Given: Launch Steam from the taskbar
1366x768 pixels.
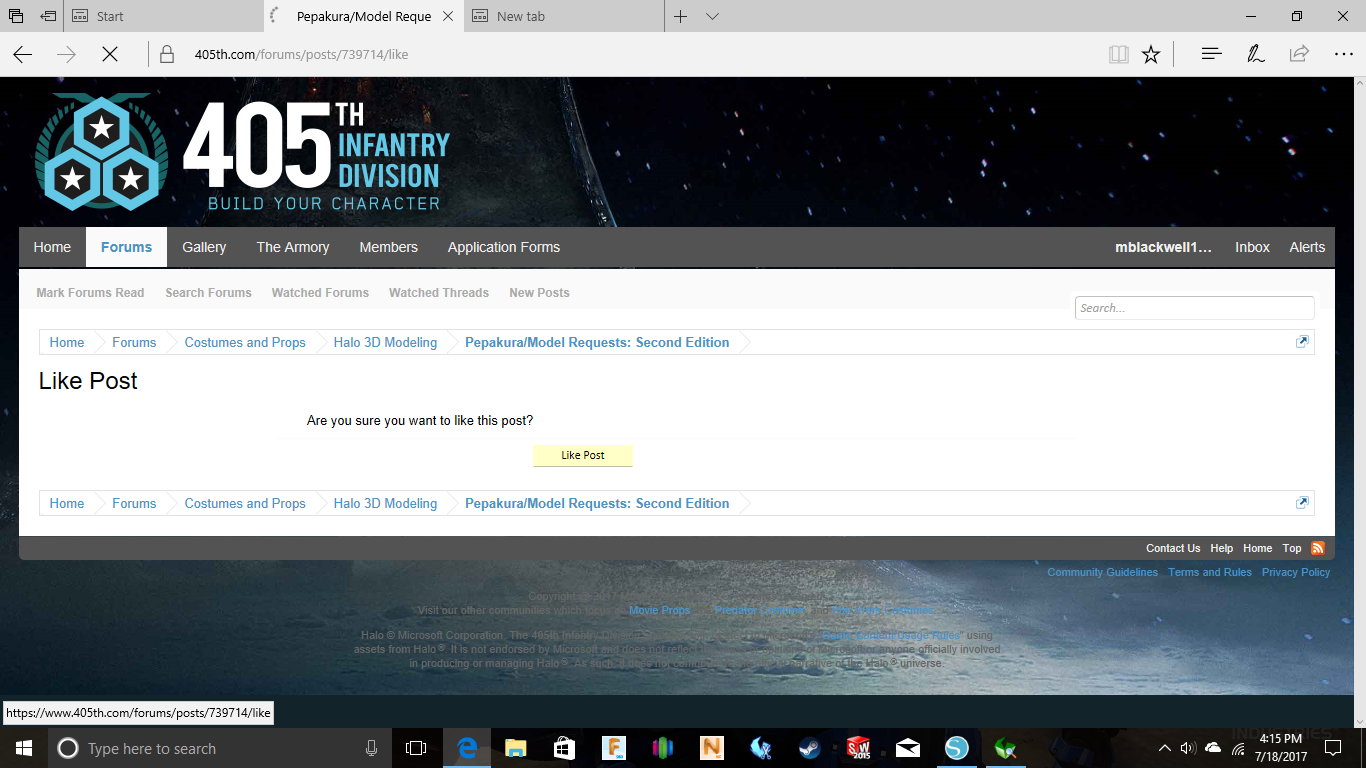Looking at the screenshot, I should 809,748.
